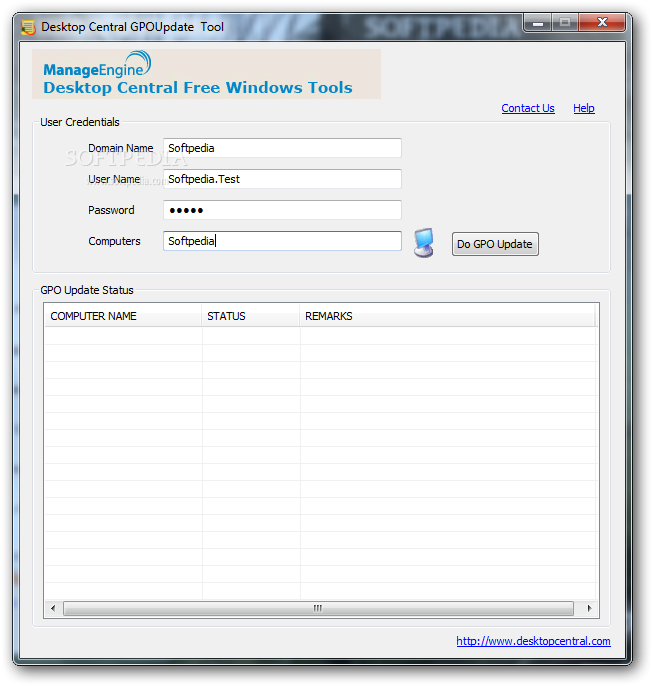Click the horizontal scrollbar left arrow
Screen dimensions: 653x686
53,608
